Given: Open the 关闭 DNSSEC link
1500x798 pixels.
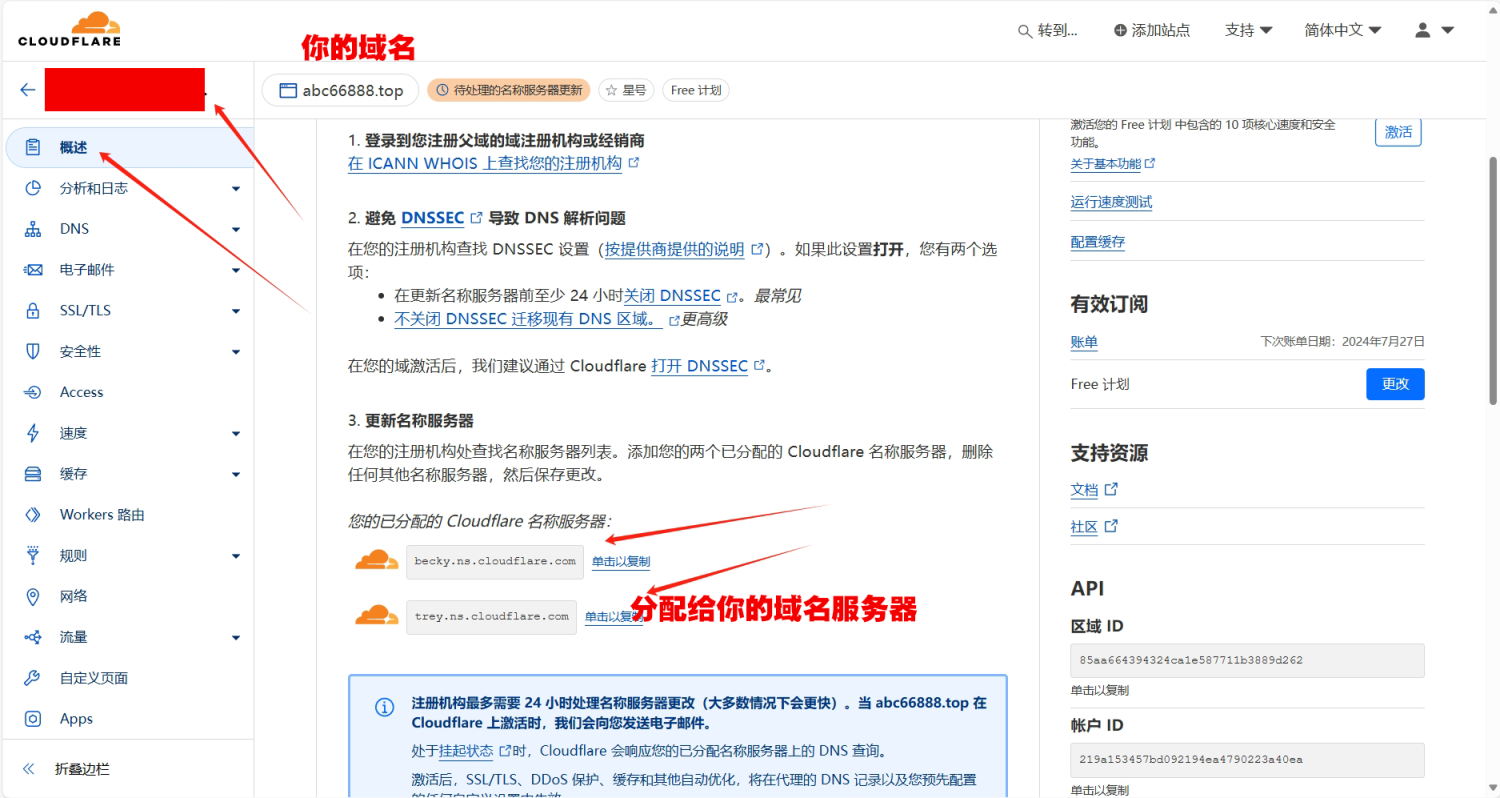Looking at the screenshot, I should tap(681, 296).
